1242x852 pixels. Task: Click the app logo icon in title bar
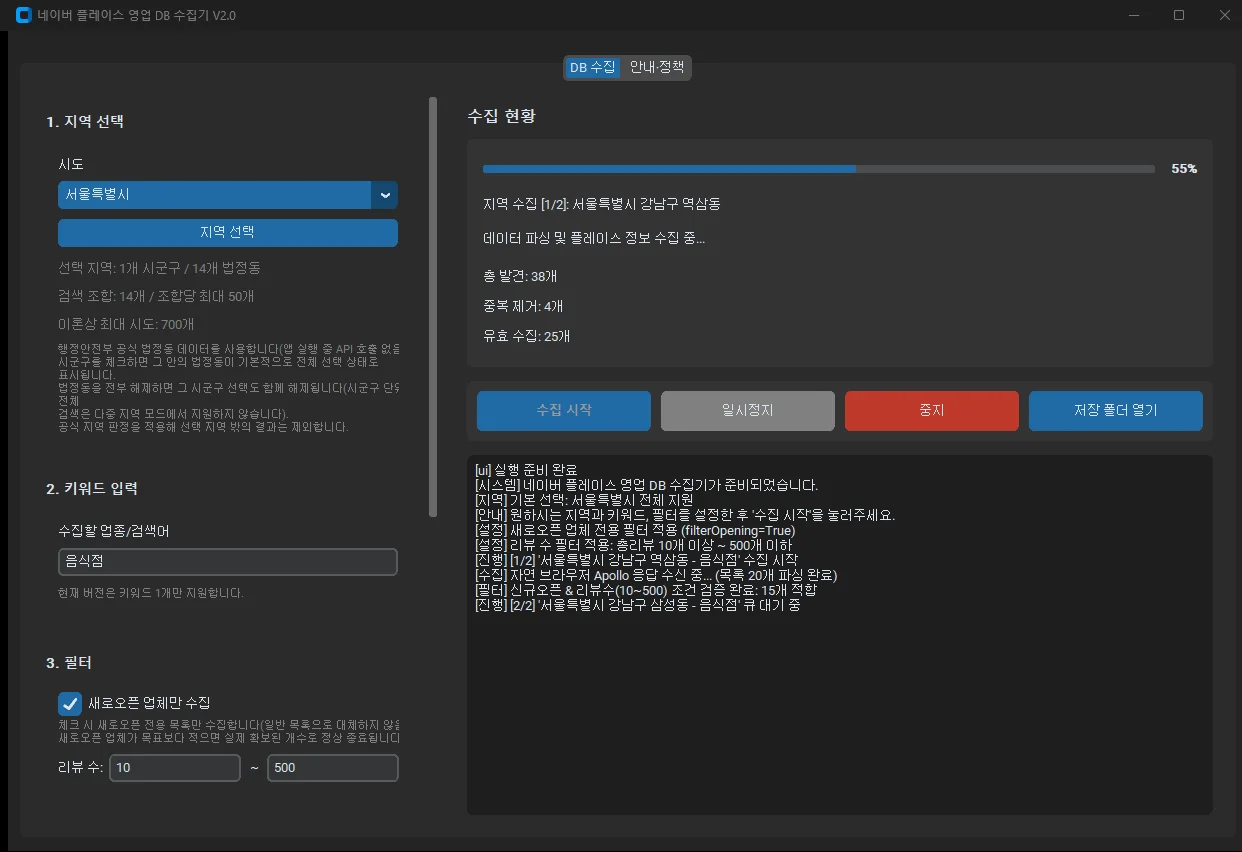click(22, 15)
